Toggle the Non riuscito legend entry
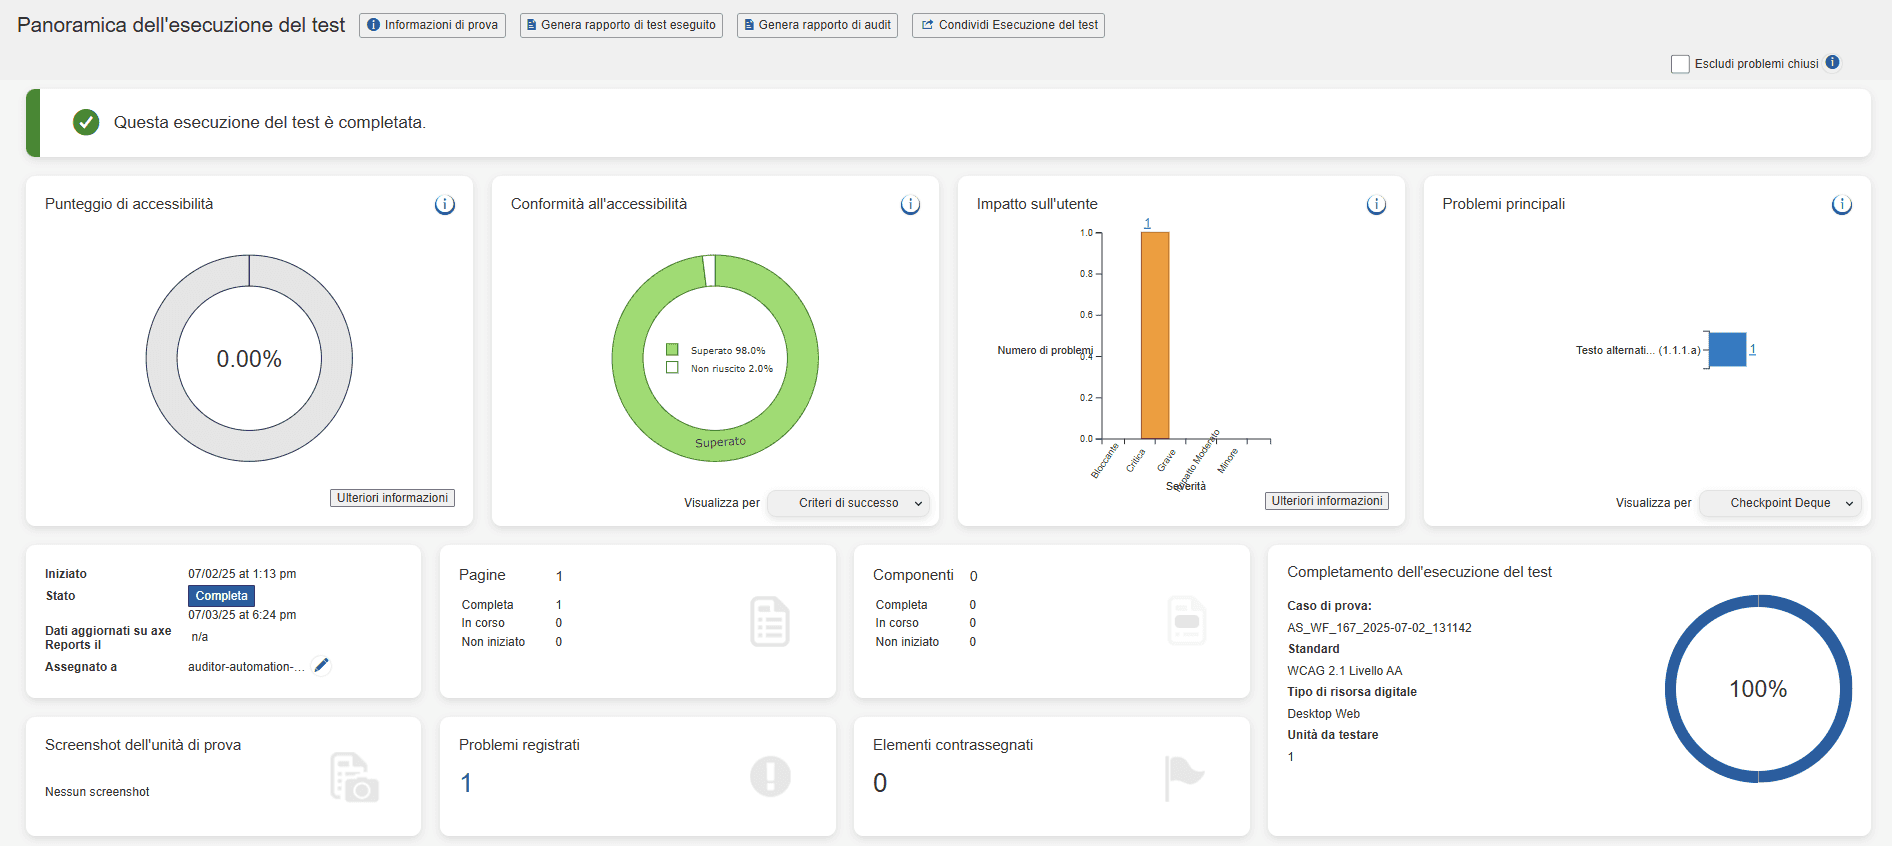This screenshot has width=1892, height=846. (673, 368)
